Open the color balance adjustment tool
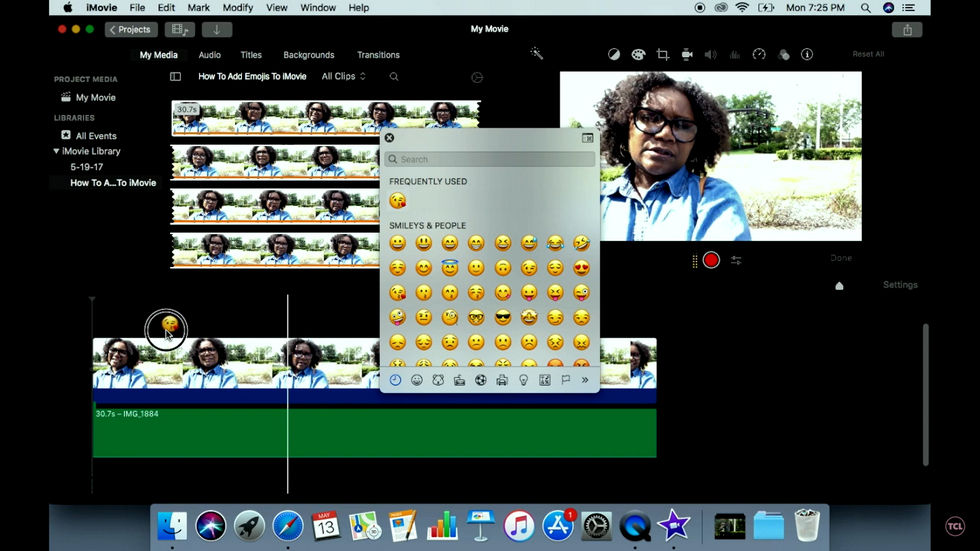980x551 pixels. coord(614,54)
